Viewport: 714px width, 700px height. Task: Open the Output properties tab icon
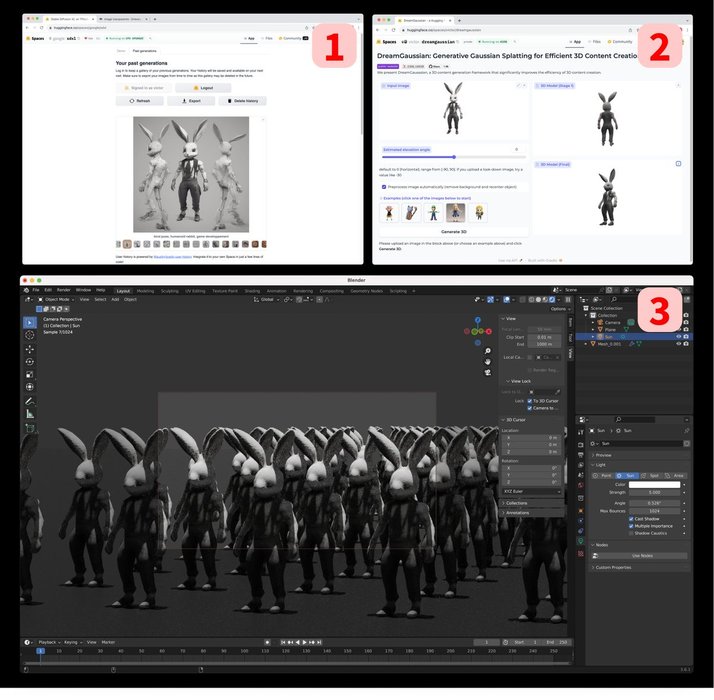581,455
